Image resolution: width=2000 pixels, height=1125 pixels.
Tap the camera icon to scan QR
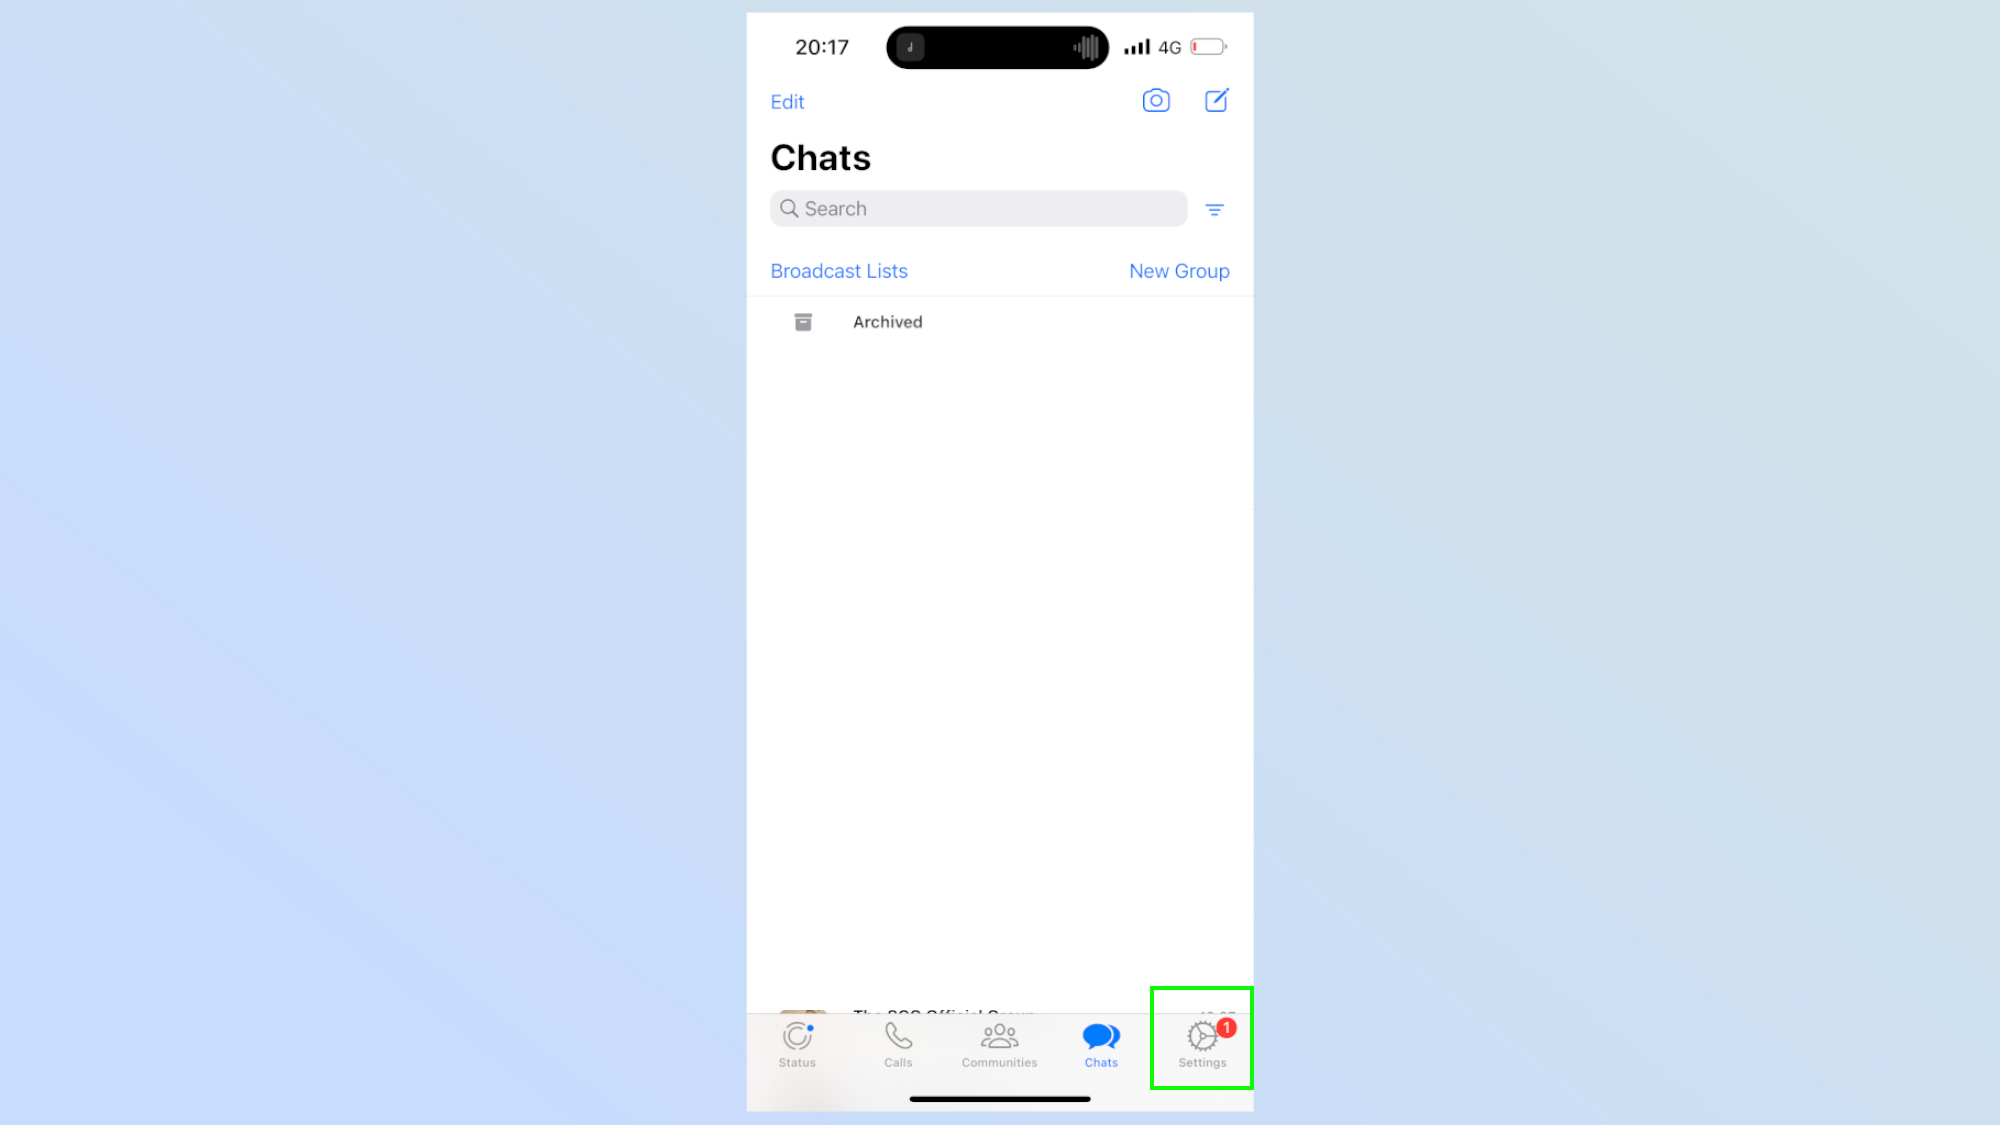(x=1155, y=99)
